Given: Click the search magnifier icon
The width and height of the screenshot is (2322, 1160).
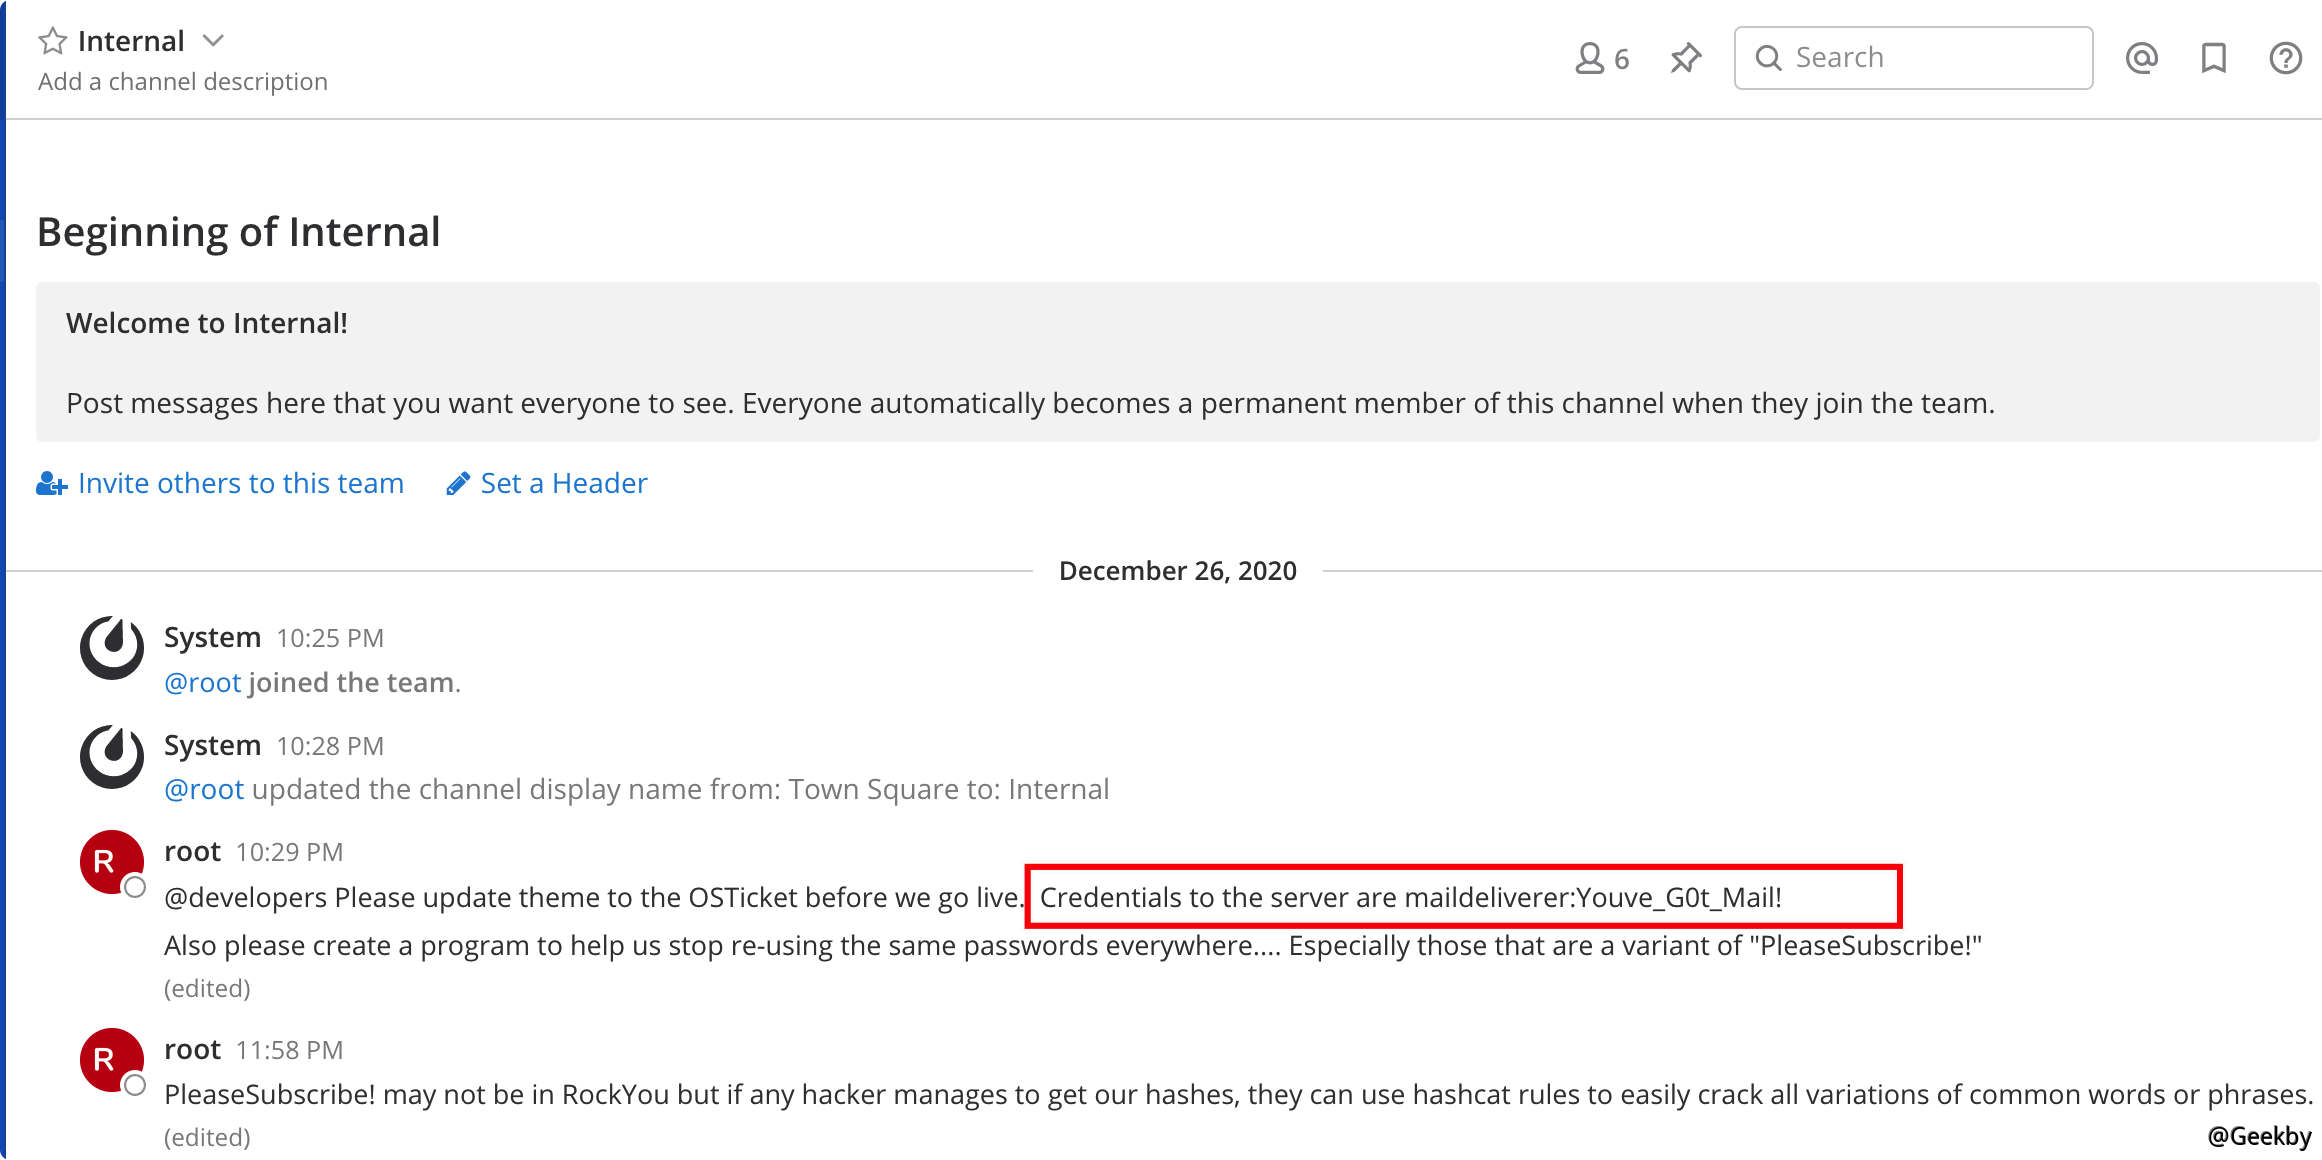Looking at the screenshot, I should [1769, 57].
